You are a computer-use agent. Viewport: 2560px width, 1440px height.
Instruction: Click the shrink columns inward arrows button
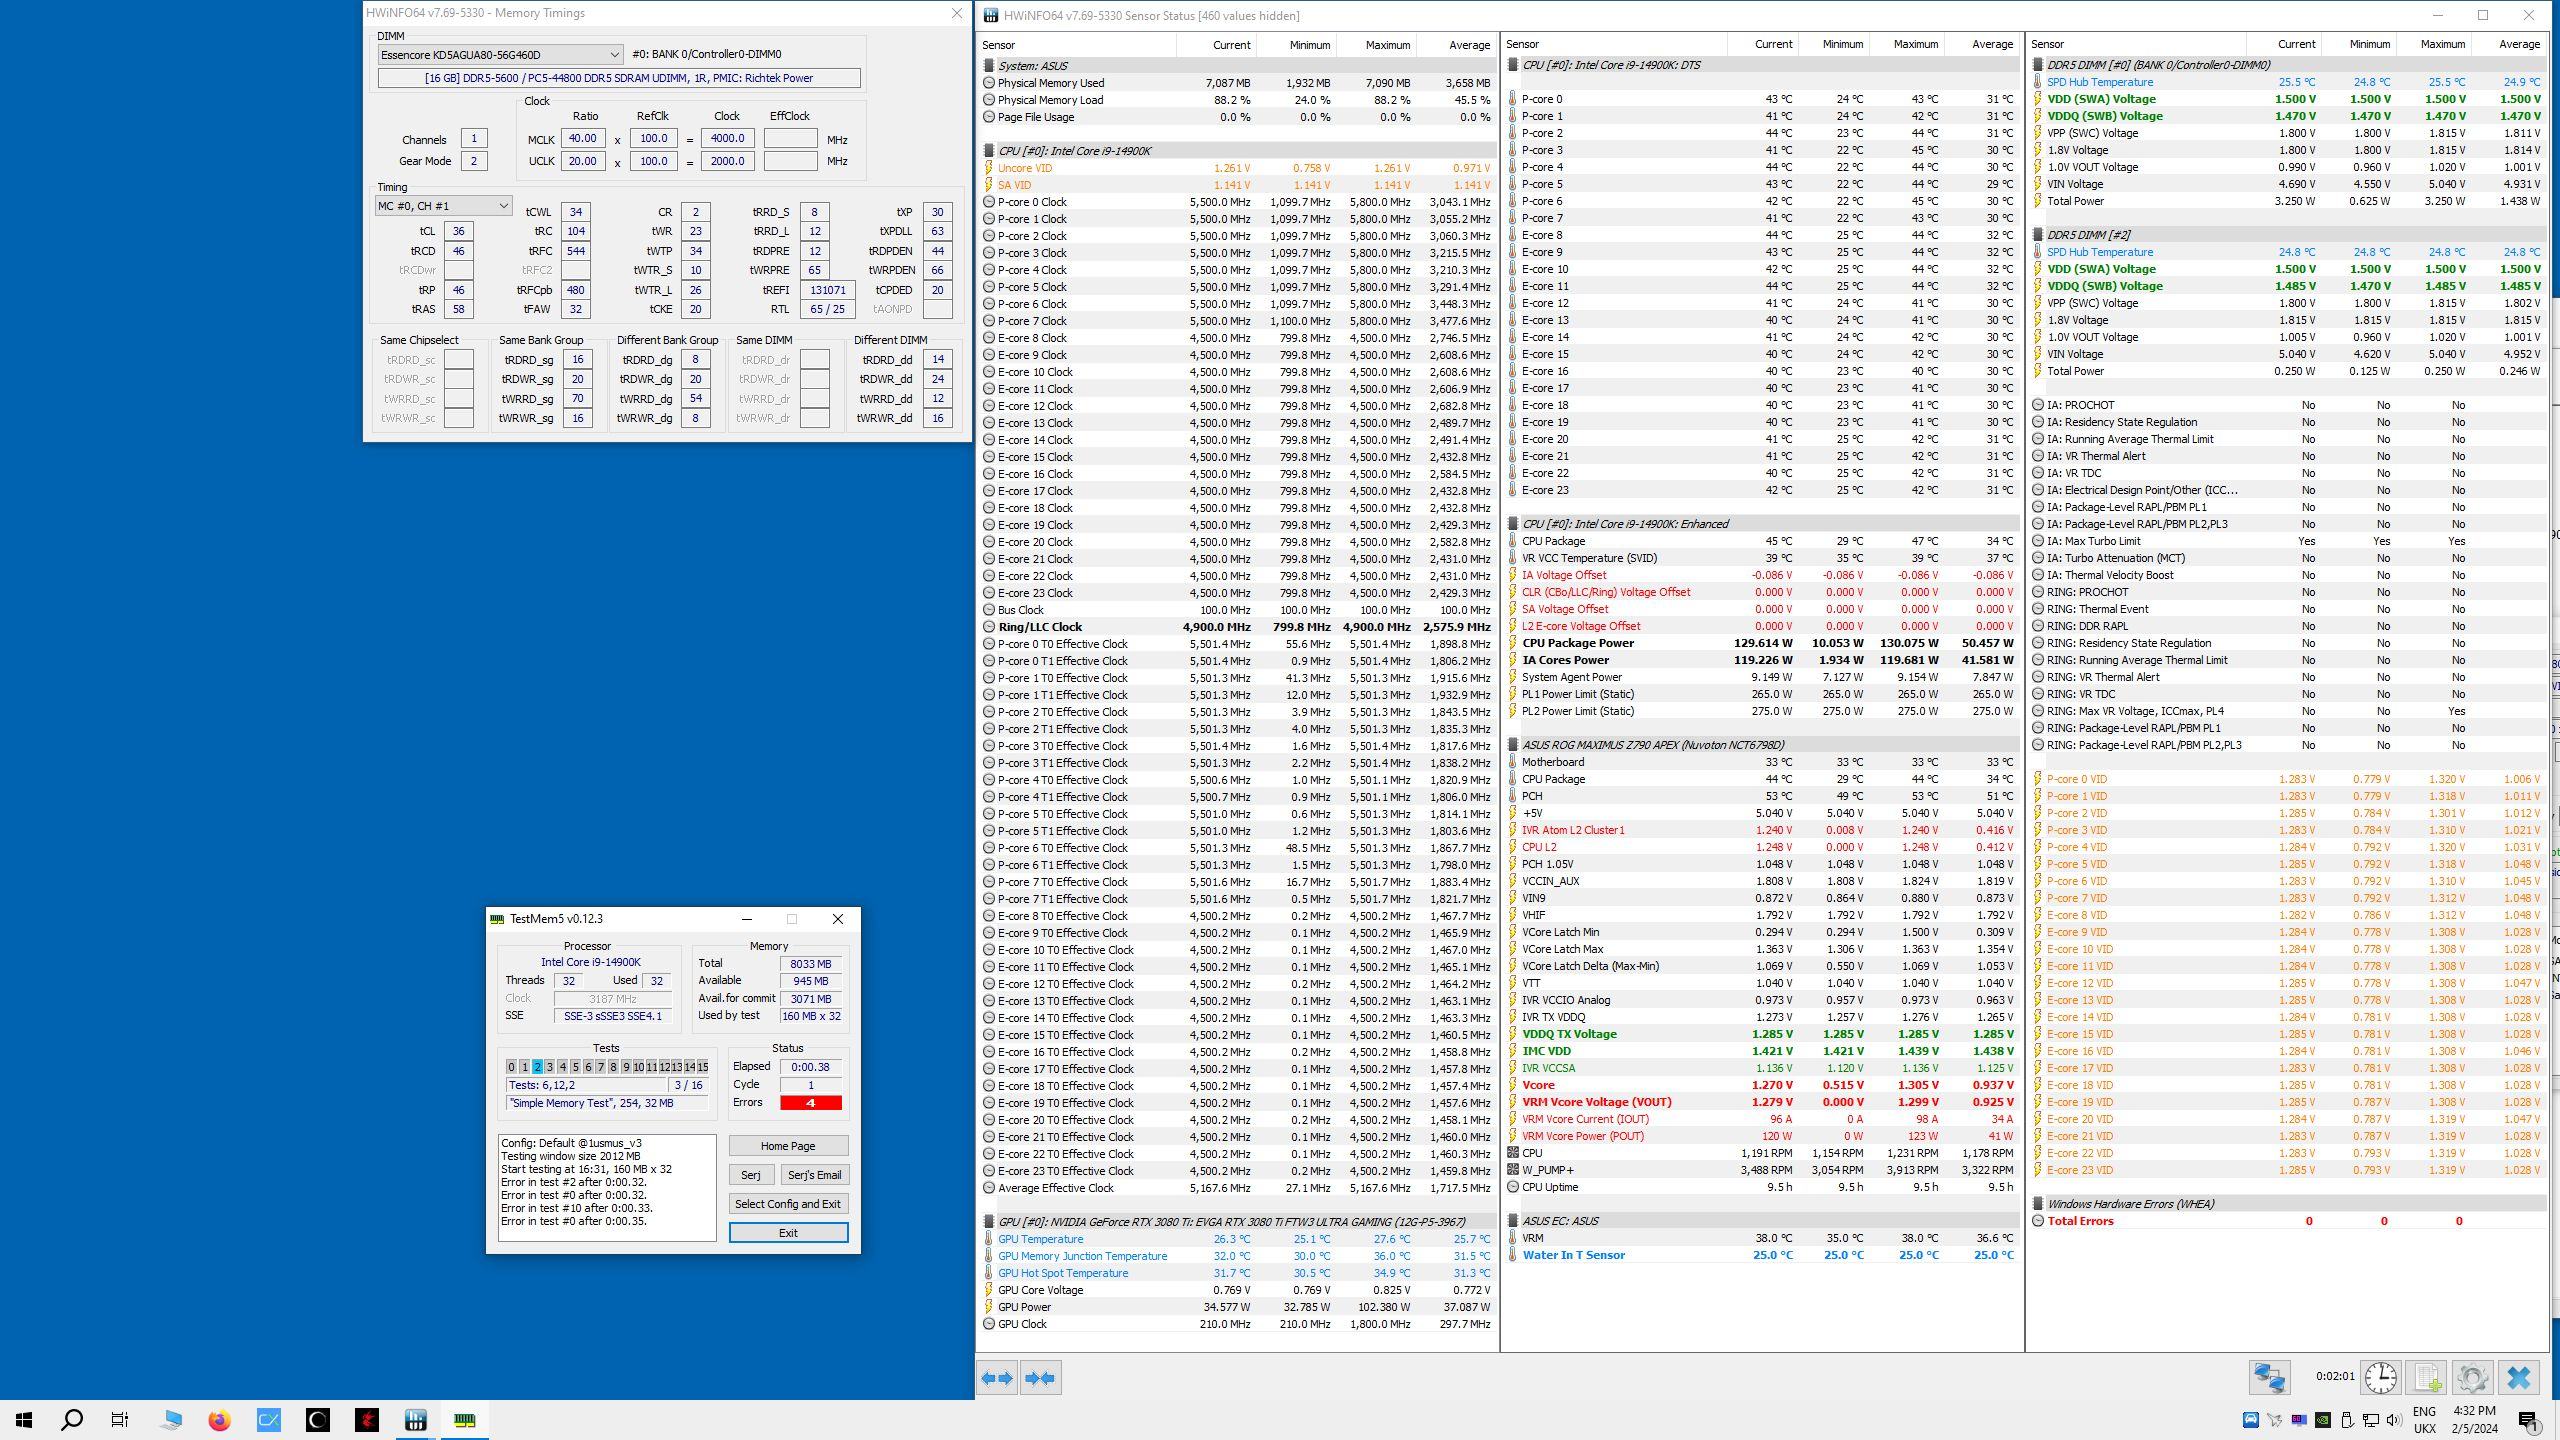point(1040,1377)
